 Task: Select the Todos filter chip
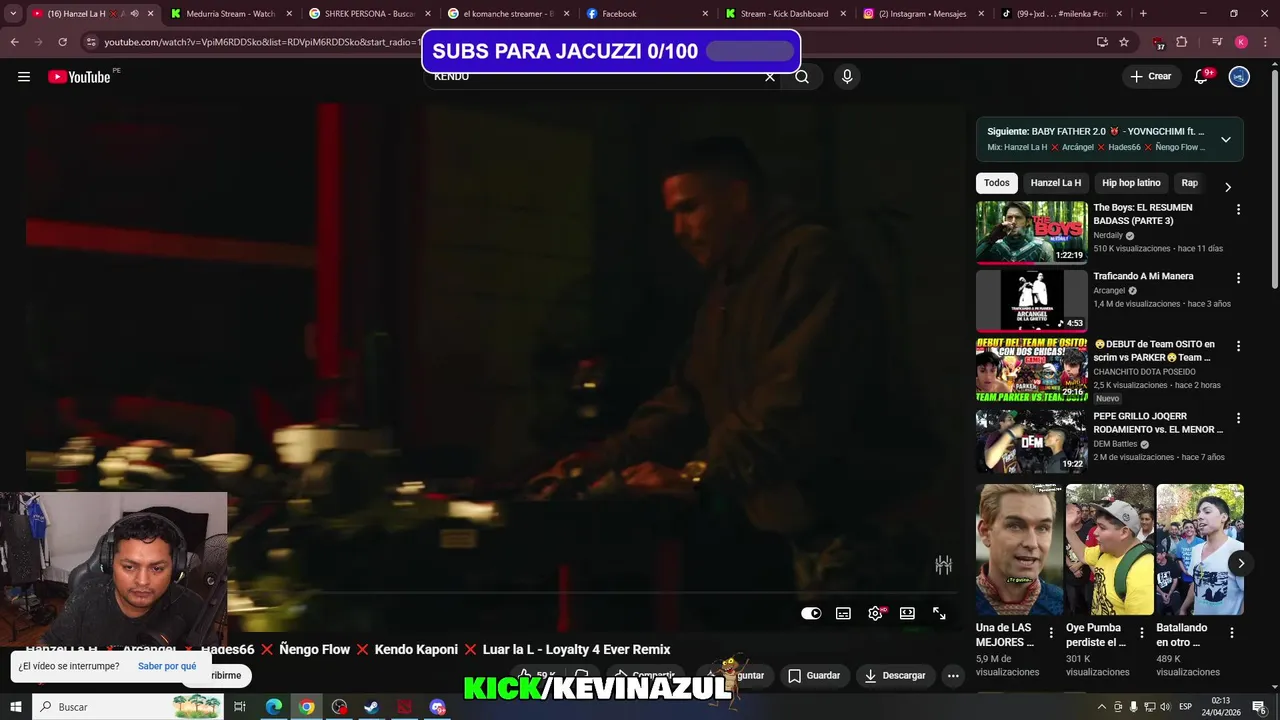(997, 183)
